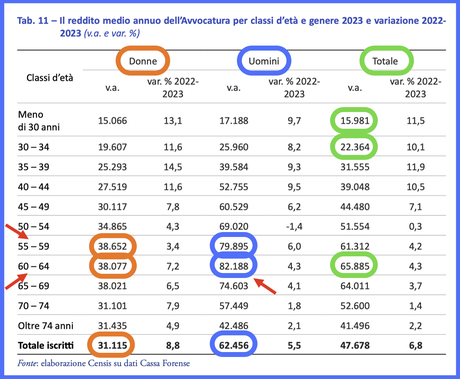This screenshot has width=460, height=379.
Task: Select the '55 – 59' row label
Action: click(33, 246)
